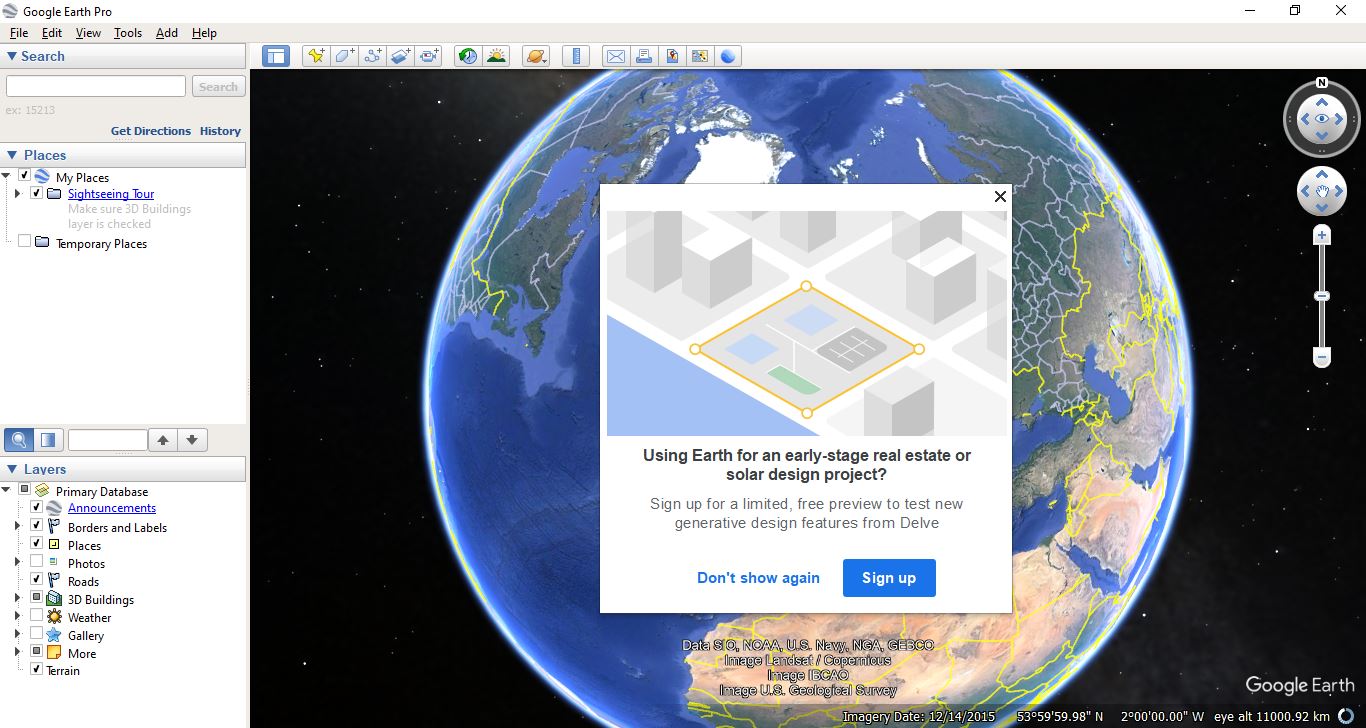Click the zoom slider handle
The image size is (1366, 728).
tap(1322, 296)
